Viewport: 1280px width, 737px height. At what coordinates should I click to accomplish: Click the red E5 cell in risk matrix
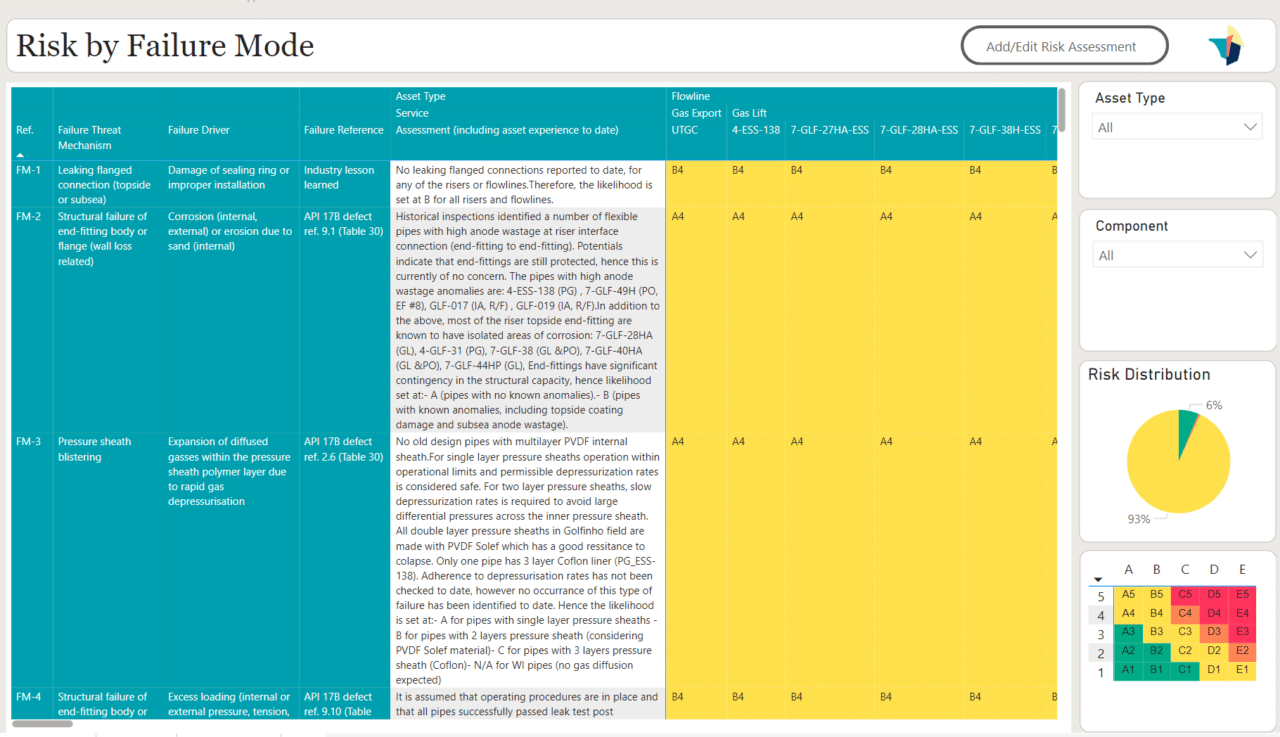(x=1242, y=594)
